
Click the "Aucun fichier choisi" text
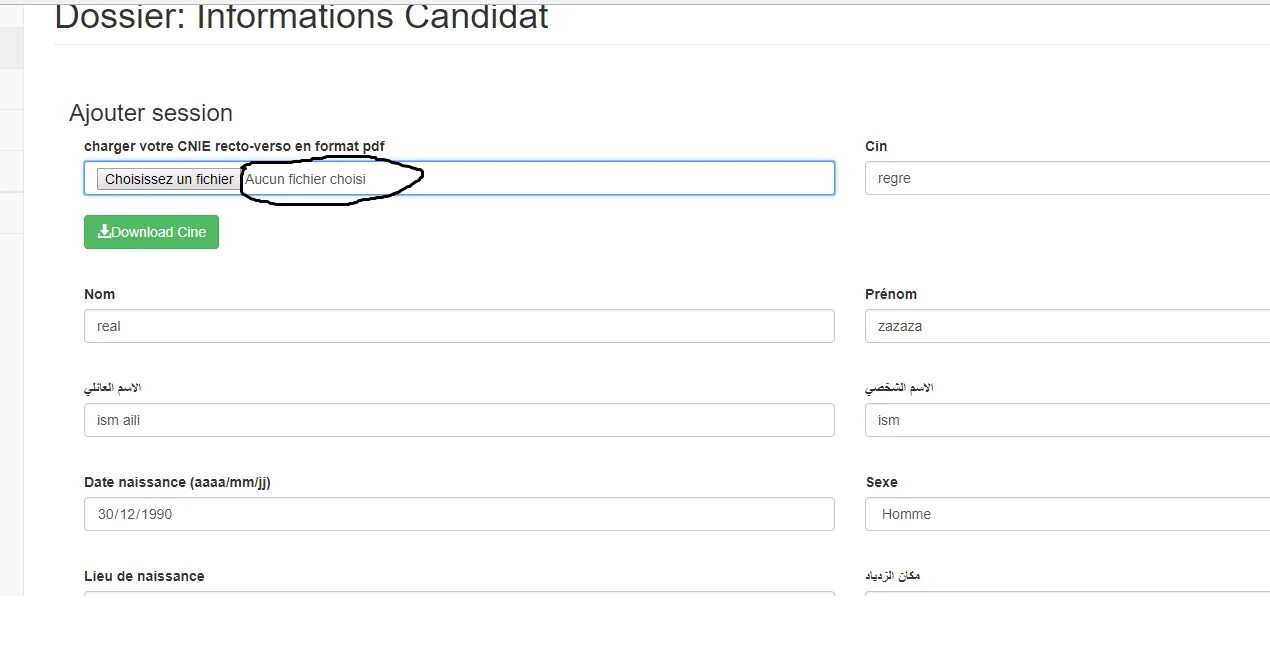306,179
